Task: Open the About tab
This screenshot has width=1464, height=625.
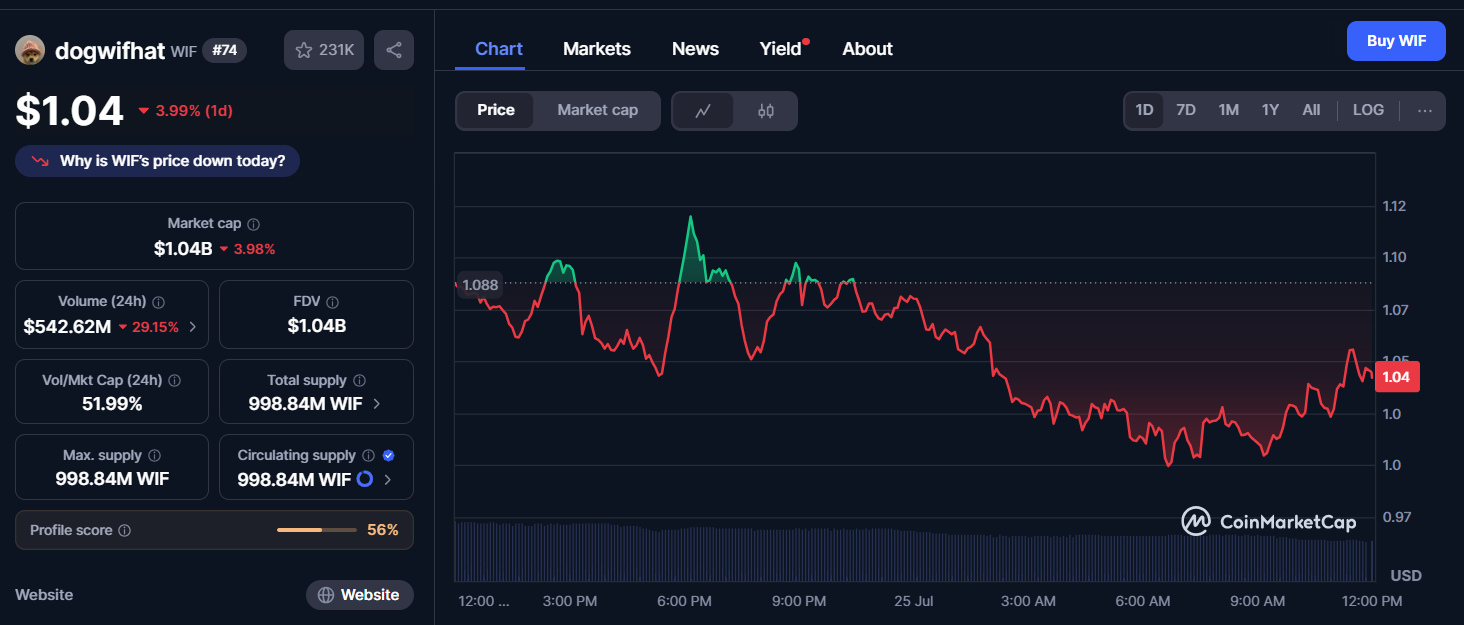Action: click(x=867, y=49)
